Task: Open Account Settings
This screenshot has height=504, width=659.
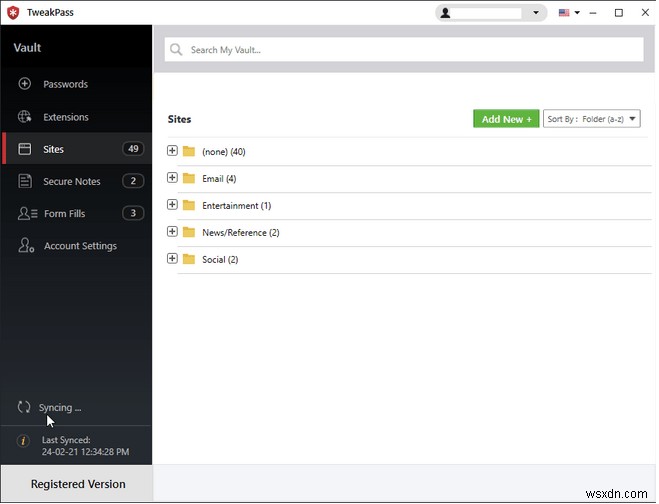Action: [76, 245]
